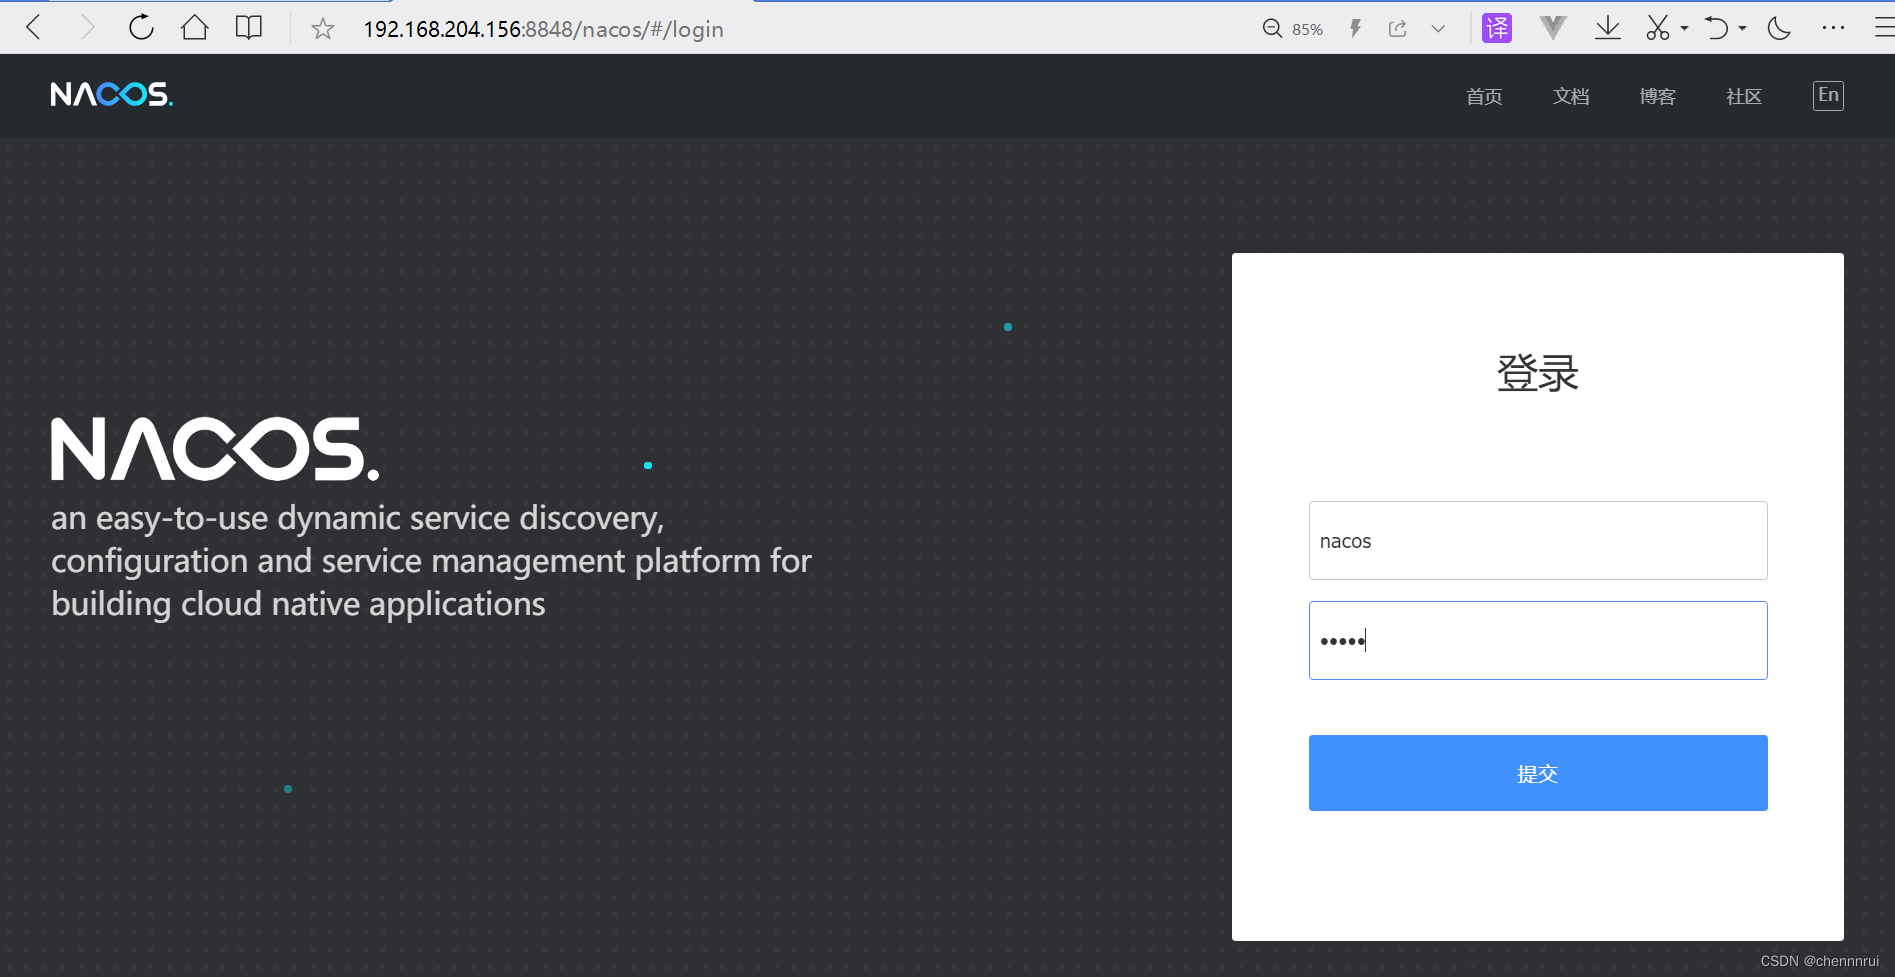Image resolution: width=1895 pixels, height=977 pixels.
Task: Click the undo restore-tab icon
Action: coord(1717,28)
